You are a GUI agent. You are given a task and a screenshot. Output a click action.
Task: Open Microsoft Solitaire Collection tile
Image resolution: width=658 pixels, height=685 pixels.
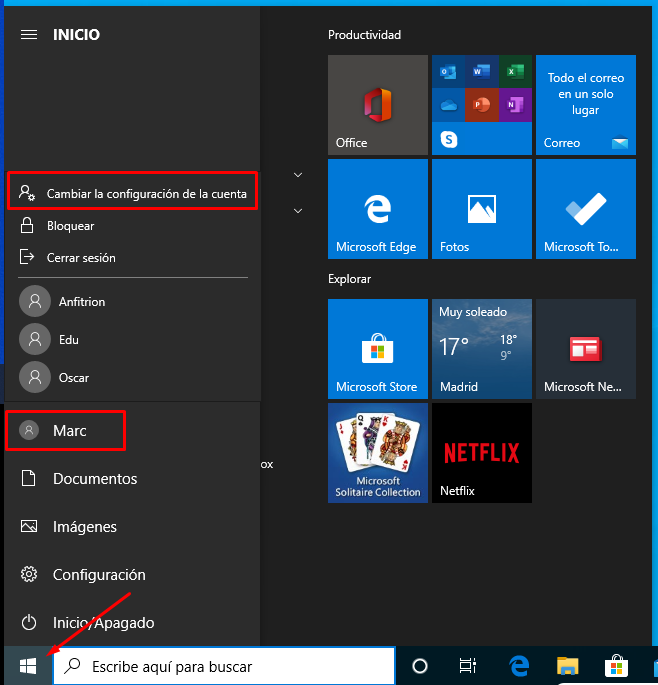coord(377,453)
